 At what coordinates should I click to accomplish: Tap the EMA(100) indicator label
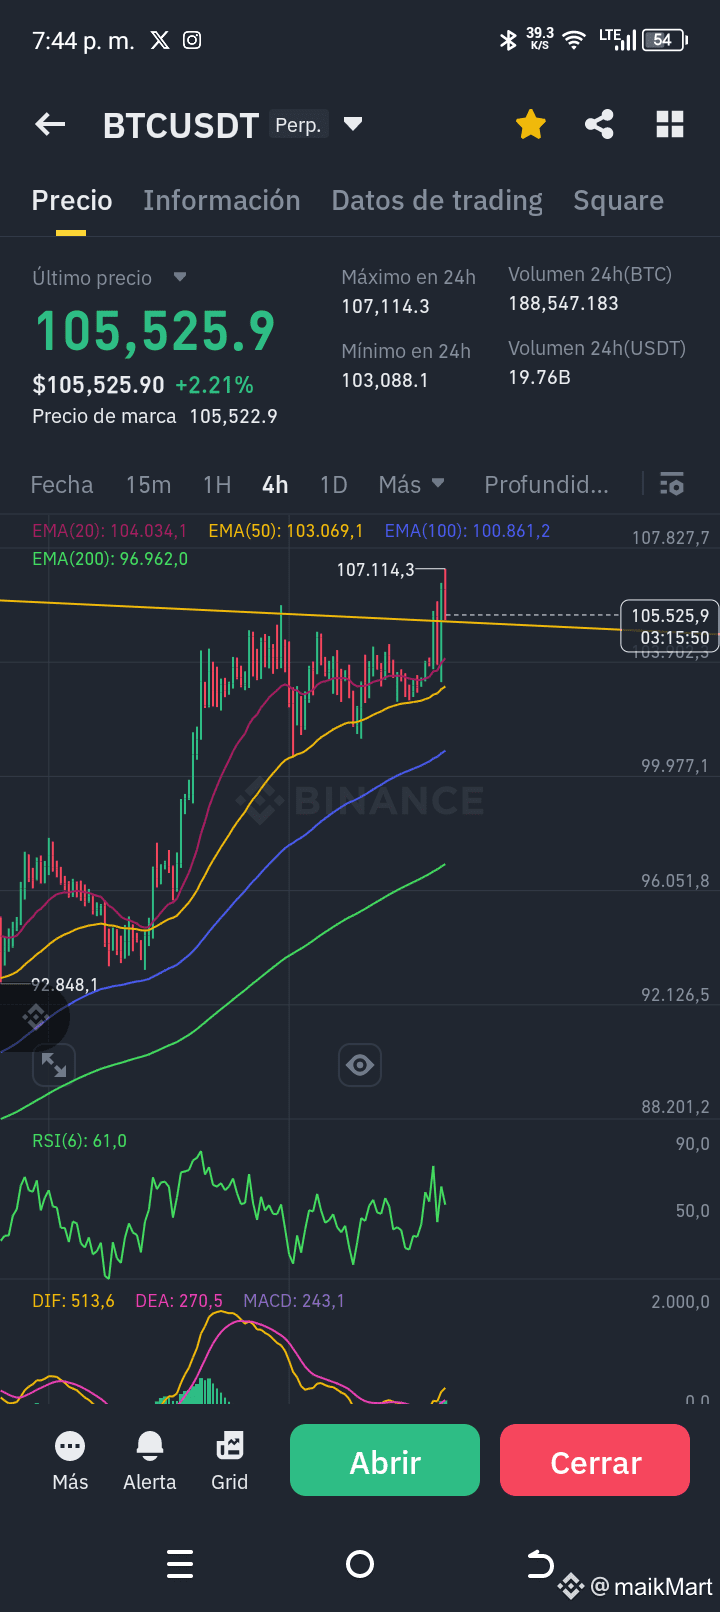(x=467, y=531)
